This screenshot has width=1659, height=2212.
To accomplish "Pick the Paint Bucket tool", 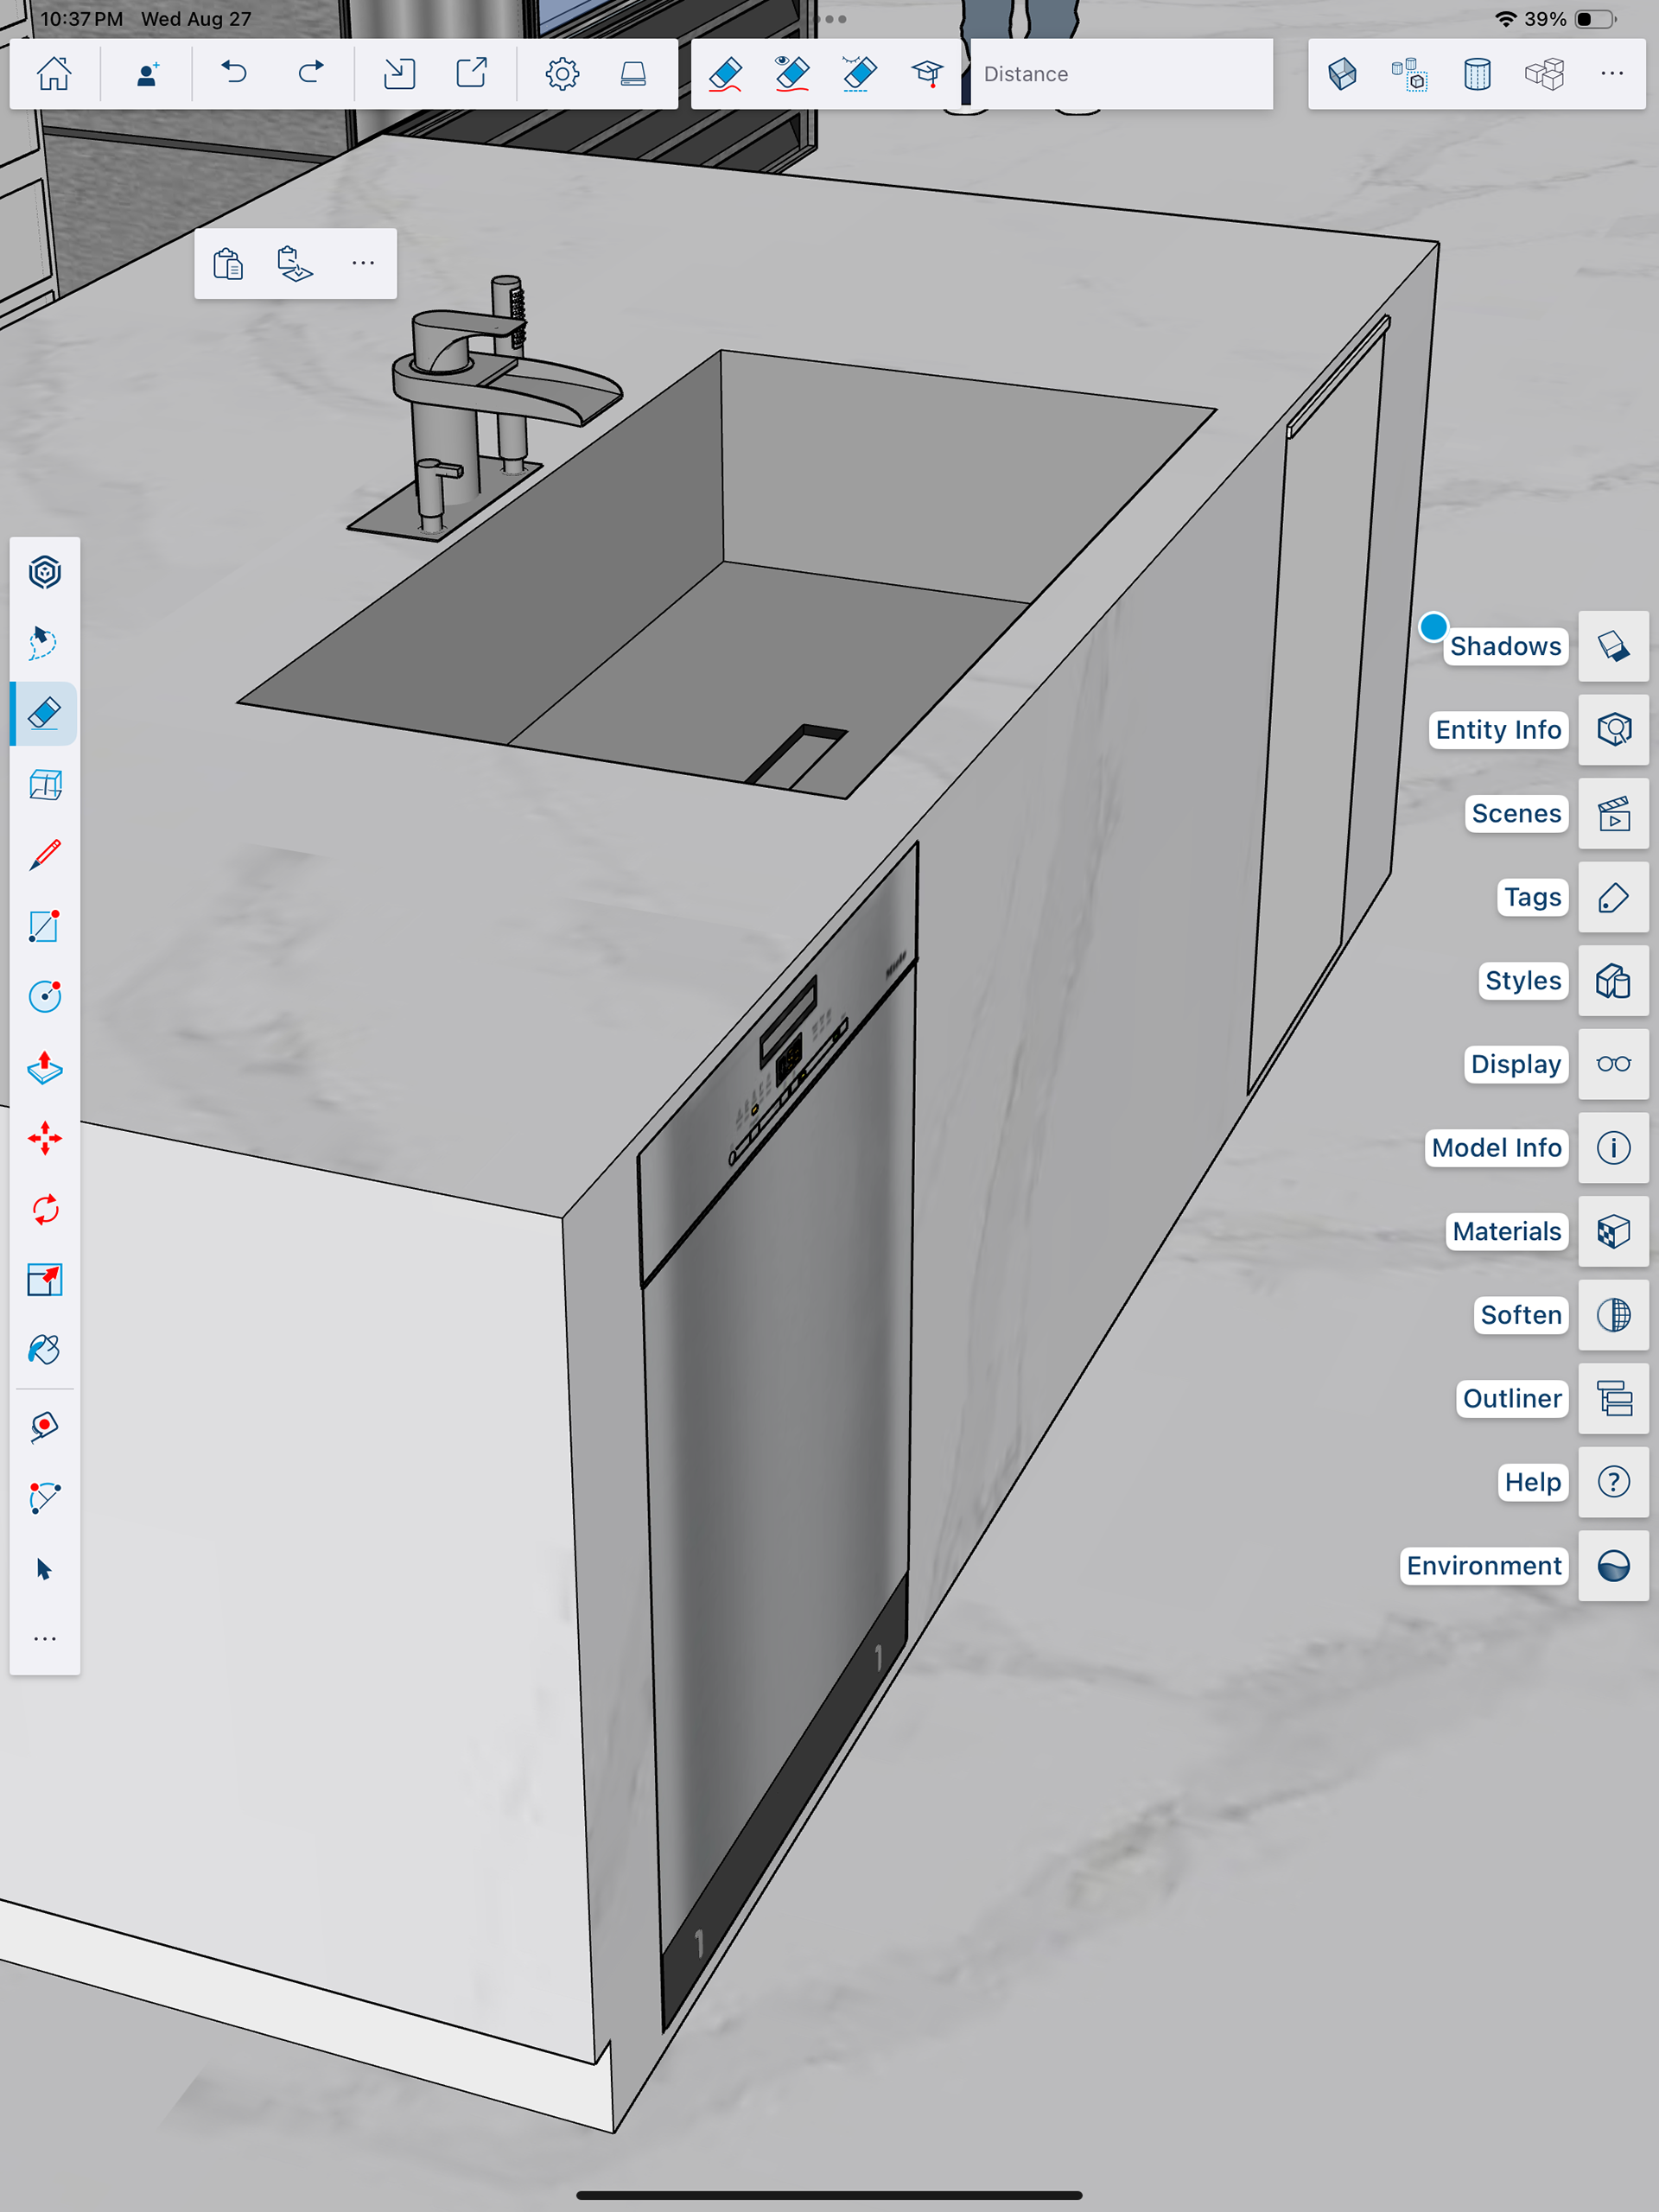I will (45, 1350).
